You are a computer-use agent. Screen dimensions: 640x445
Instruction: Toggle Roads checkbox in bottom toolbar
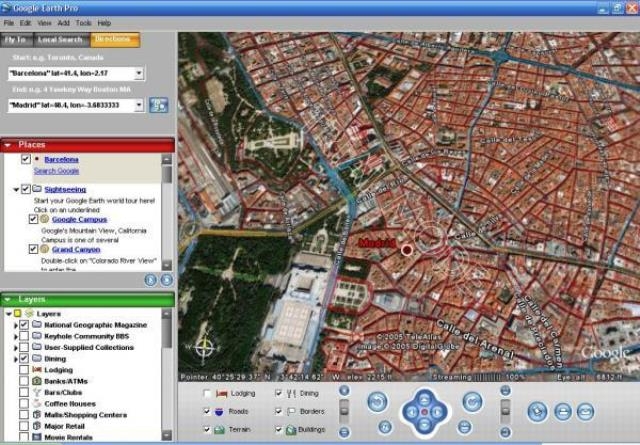(207, 411)
